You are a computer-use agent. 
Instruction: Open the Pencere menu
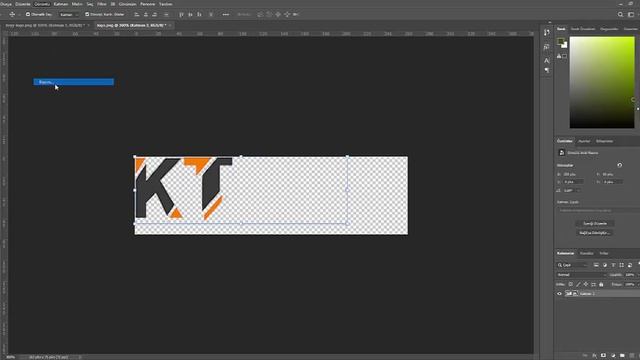pos(147,4)
